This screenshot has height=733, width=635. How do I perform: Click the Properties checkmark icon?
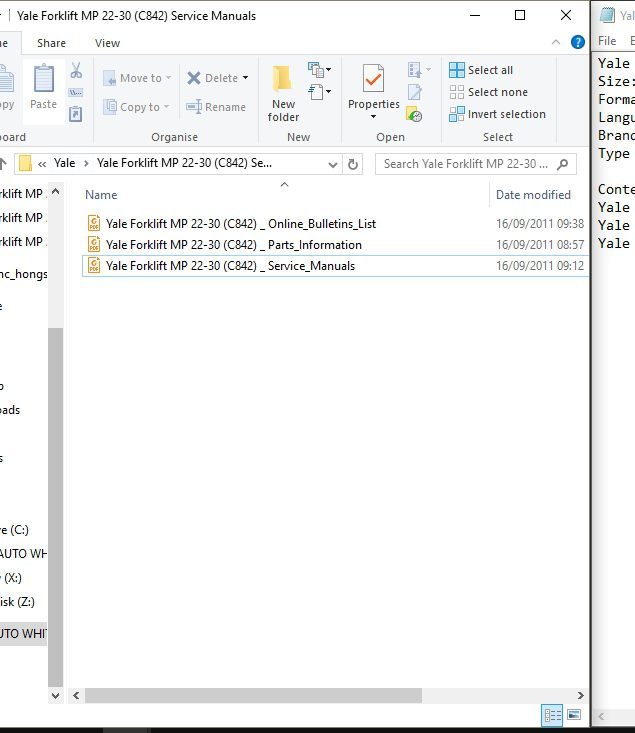tap(373, 79)
